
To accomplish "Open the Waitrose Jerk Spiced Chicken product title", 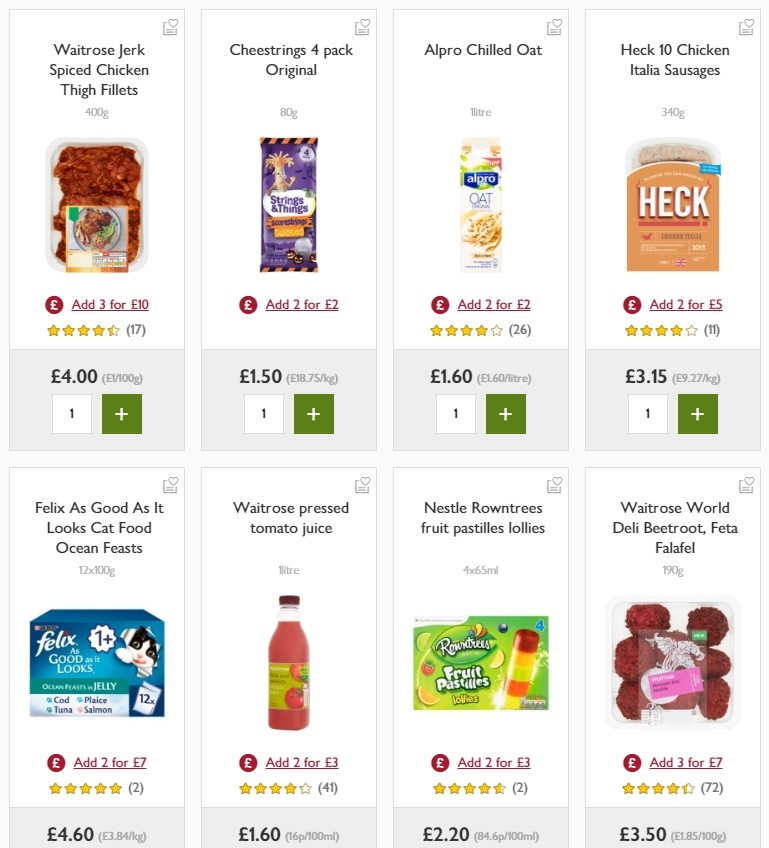I will coord(97,70).
